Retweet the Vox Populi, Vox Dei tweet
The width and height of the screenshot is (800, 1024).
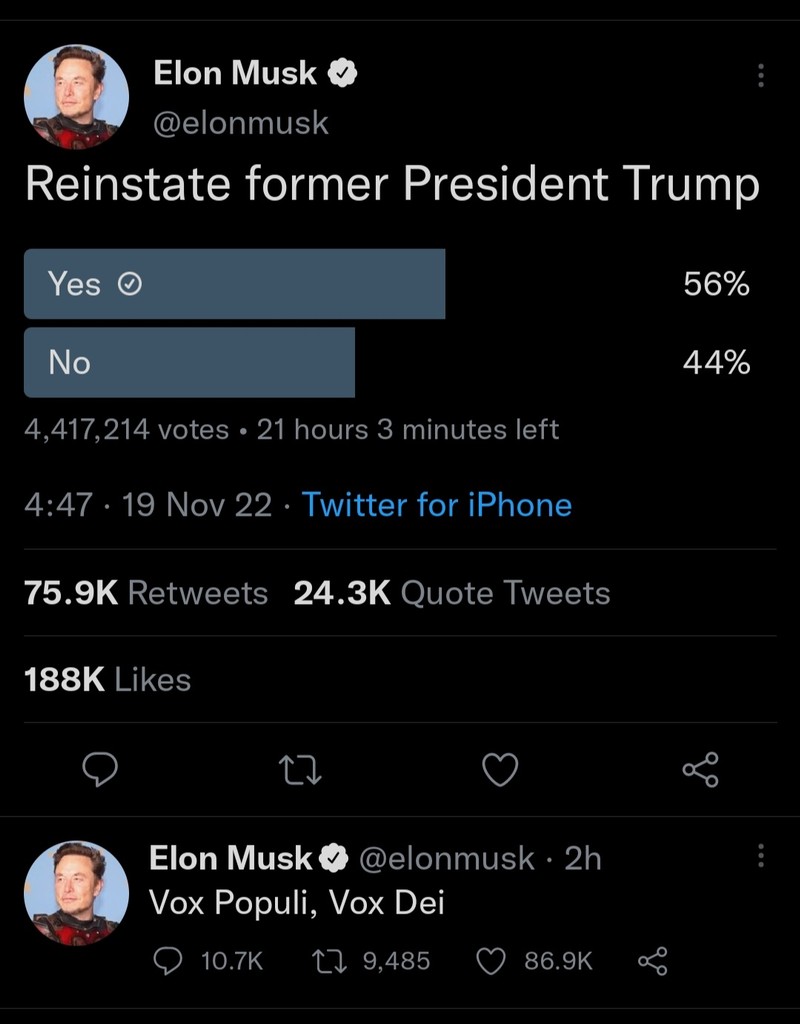[x=326, y=961]
